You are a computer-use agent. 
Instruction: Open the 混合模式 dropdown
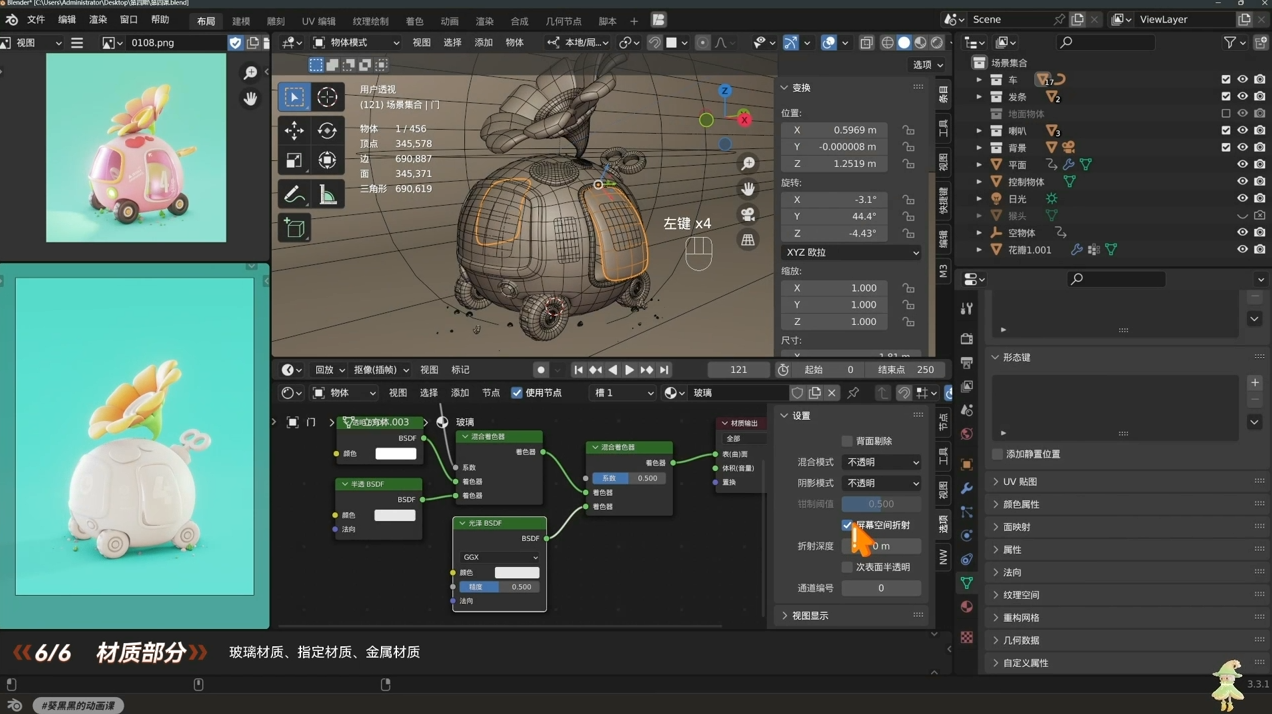click(x=881, y=462)
